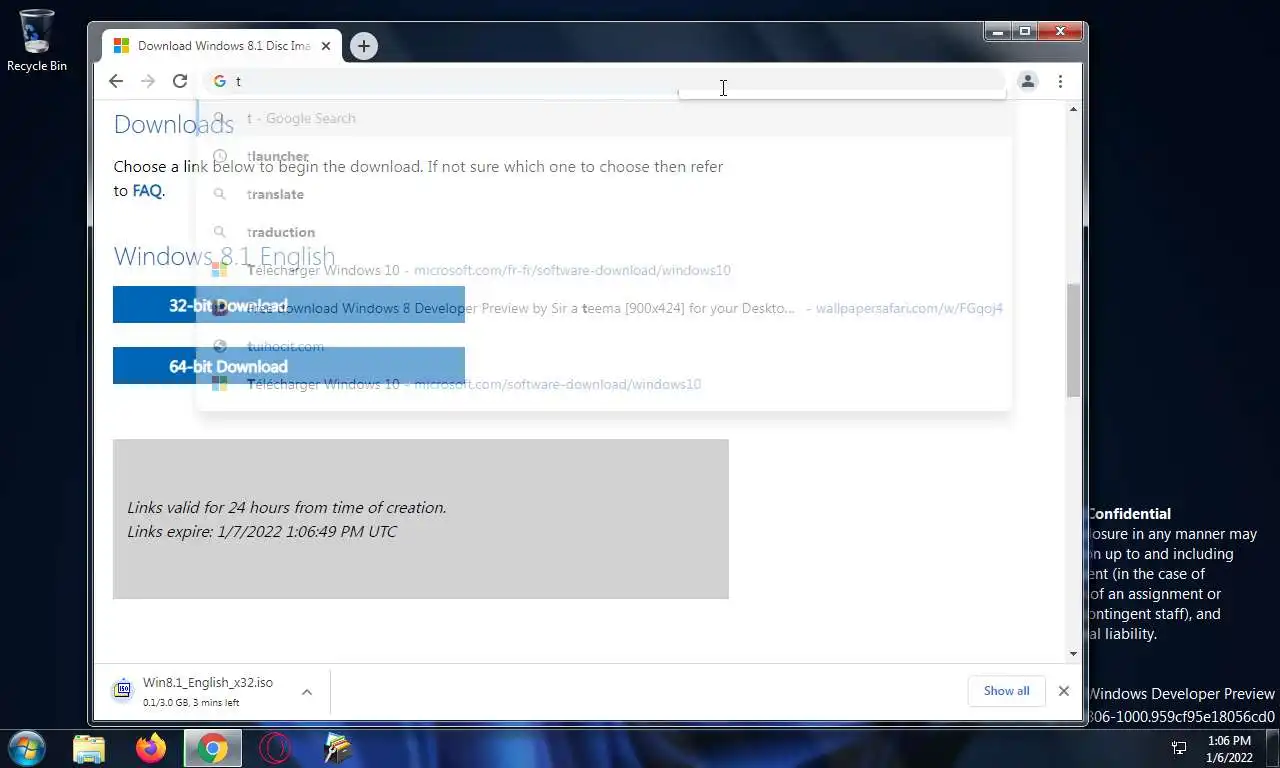Choose the 't - Google Search' suggestion

tap(604, 118)
